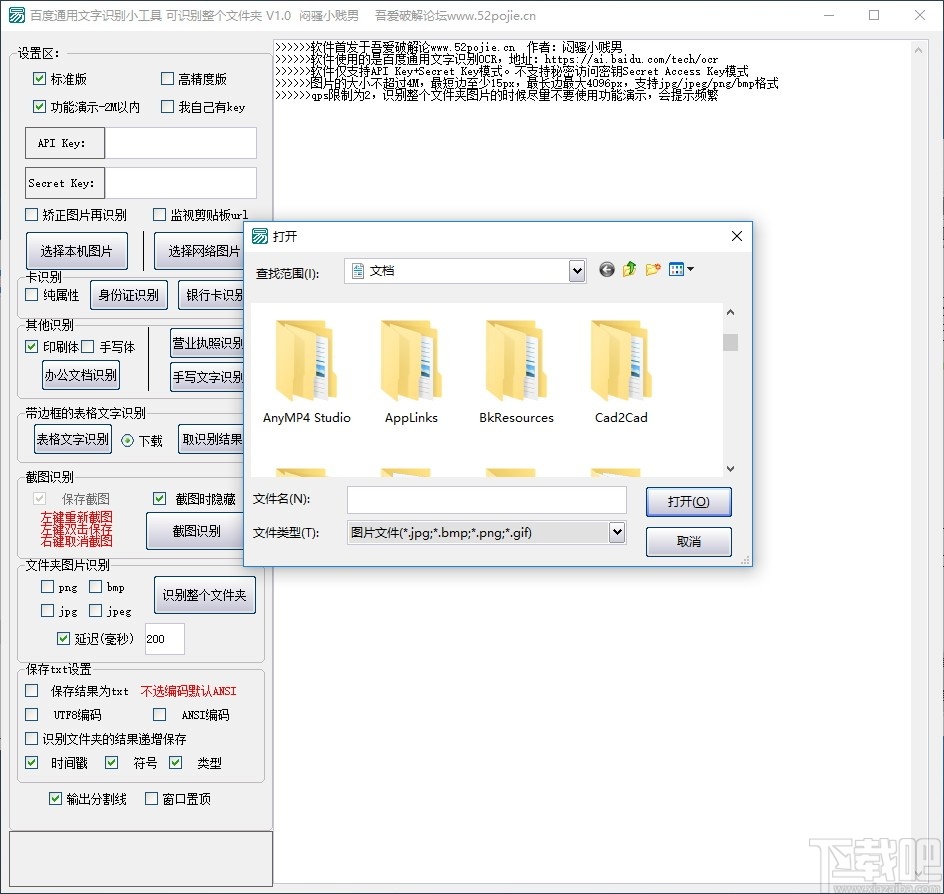Open the 文件类型 file type dropdown
This screenshot has height=894, width=944.
click(x=616, y=532)
